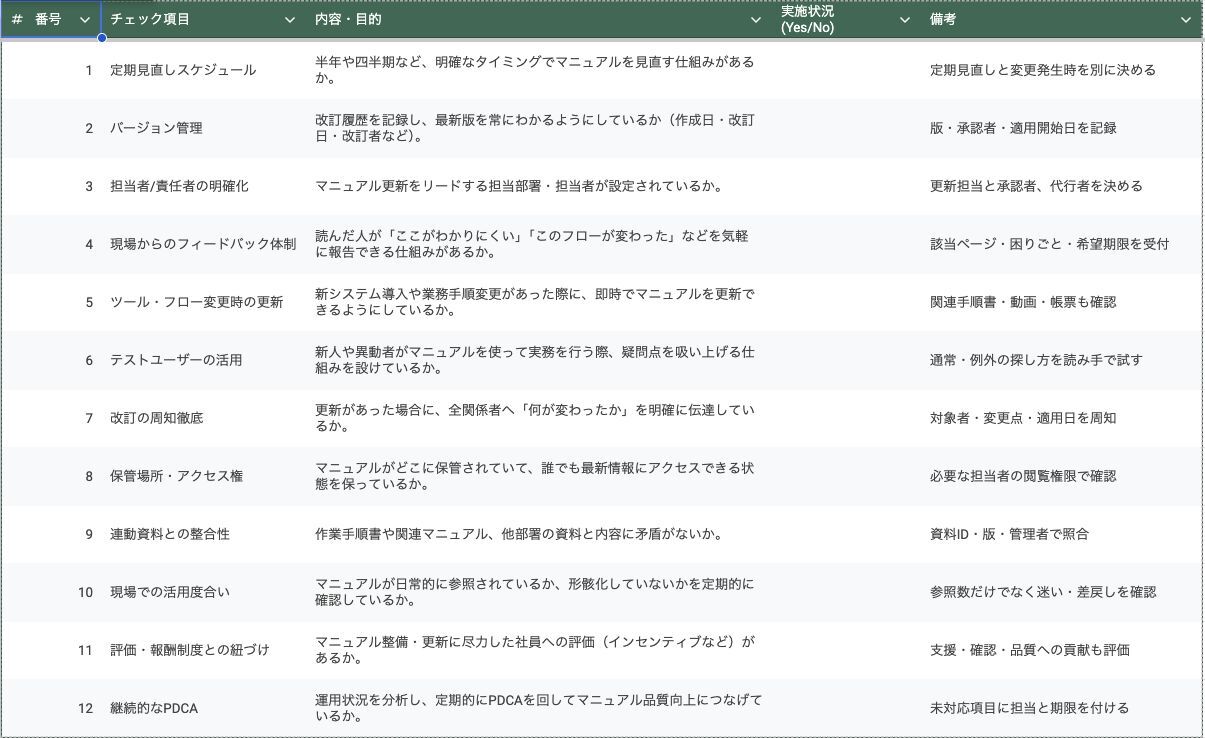Click the note 通常・例外の探し方を読み手で試す
Image resolution: width=1205 pixels, height=738 pixels.
tap(1036, 360)
